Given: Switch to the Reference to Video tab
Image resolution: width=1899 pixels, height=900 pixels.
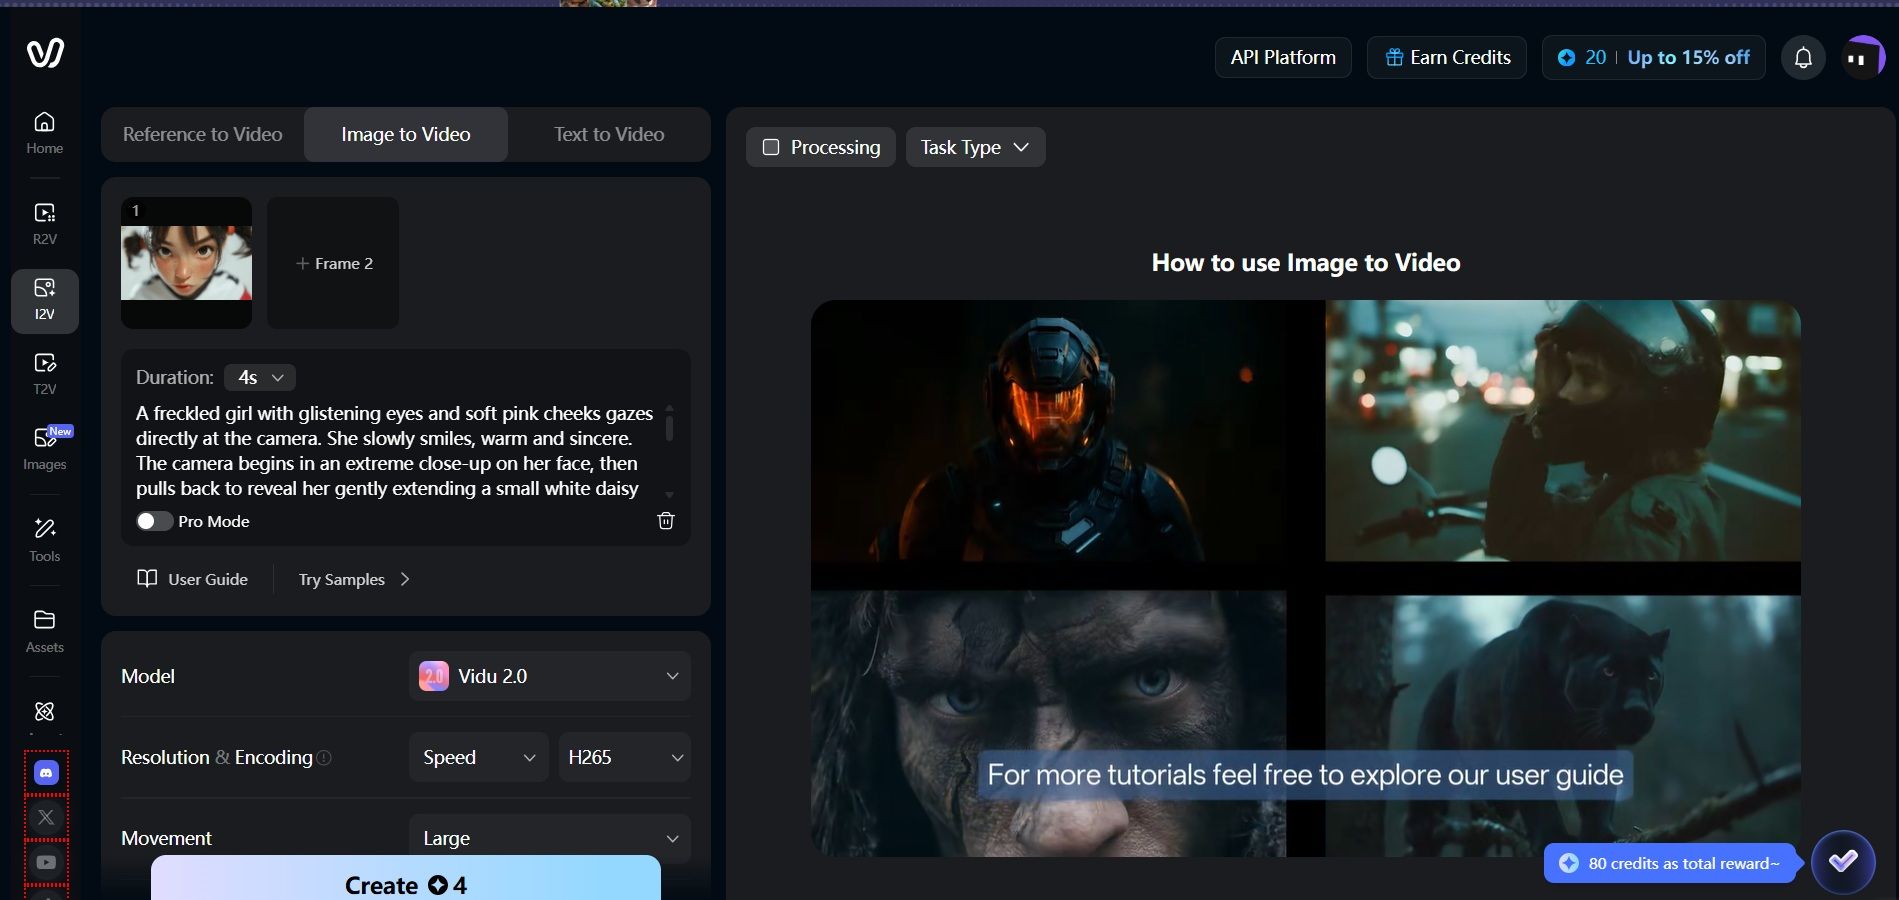Looking at the screenshot, I should [x=202, y=134].
